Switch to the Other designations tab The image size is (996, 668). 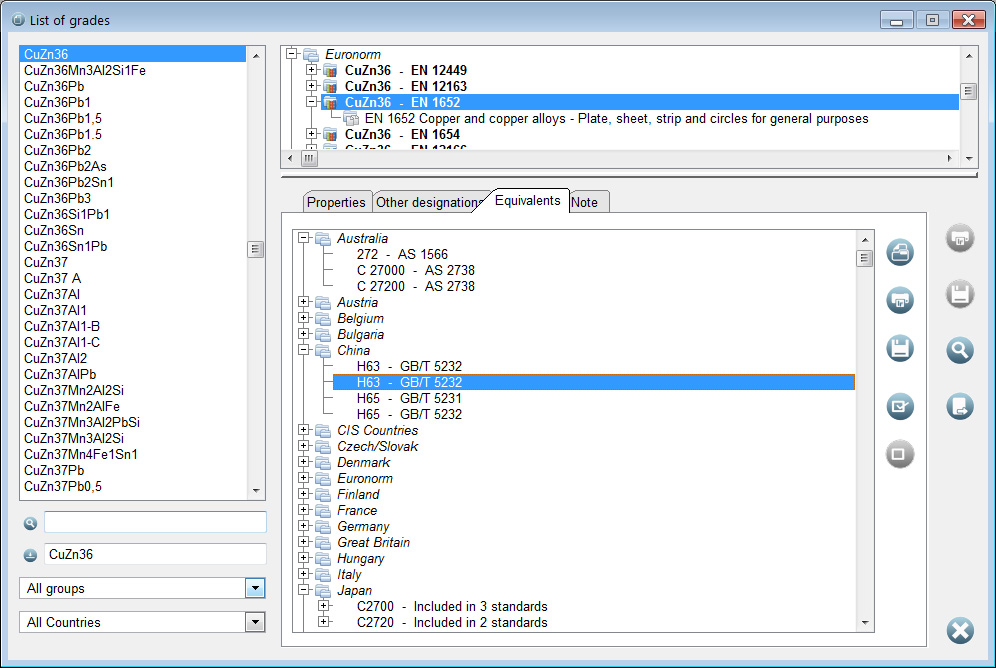(x=429, y=203)
